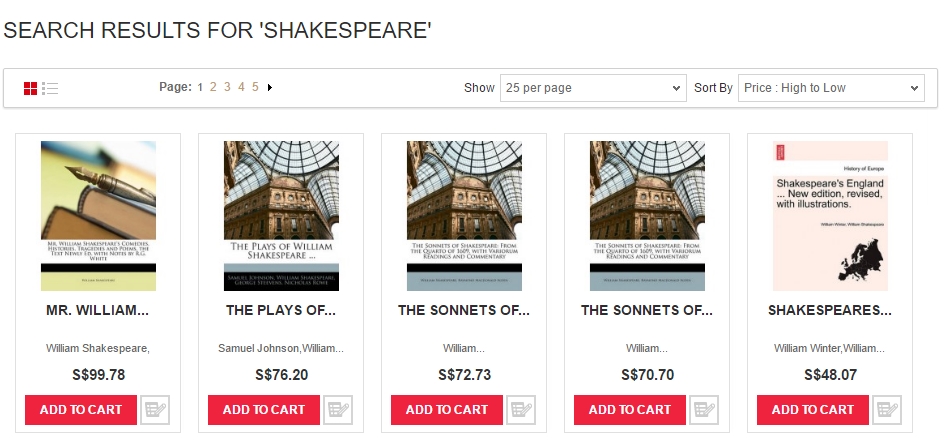Open Shakespeare's England cover thumbnail
Viewport: 946px width, 442px height.
tap(830, 216)
